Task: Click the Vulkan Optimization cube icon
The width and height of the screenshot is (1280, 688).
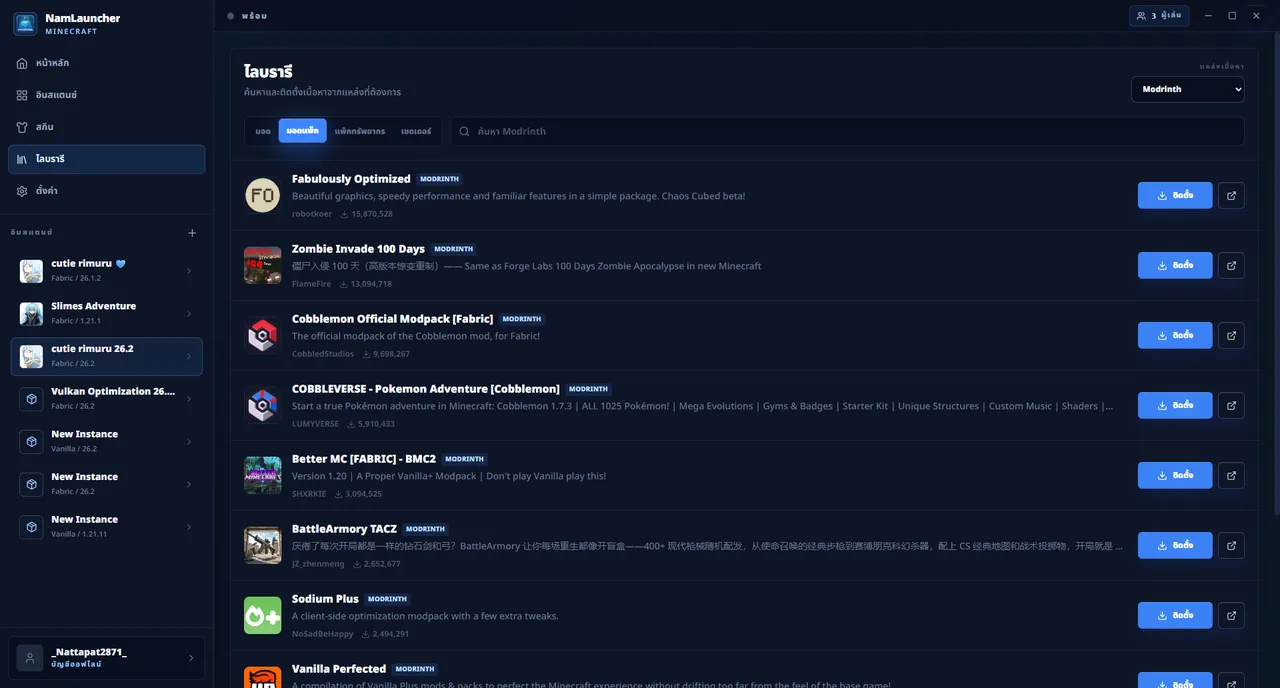Action: [x=32, y=399]
